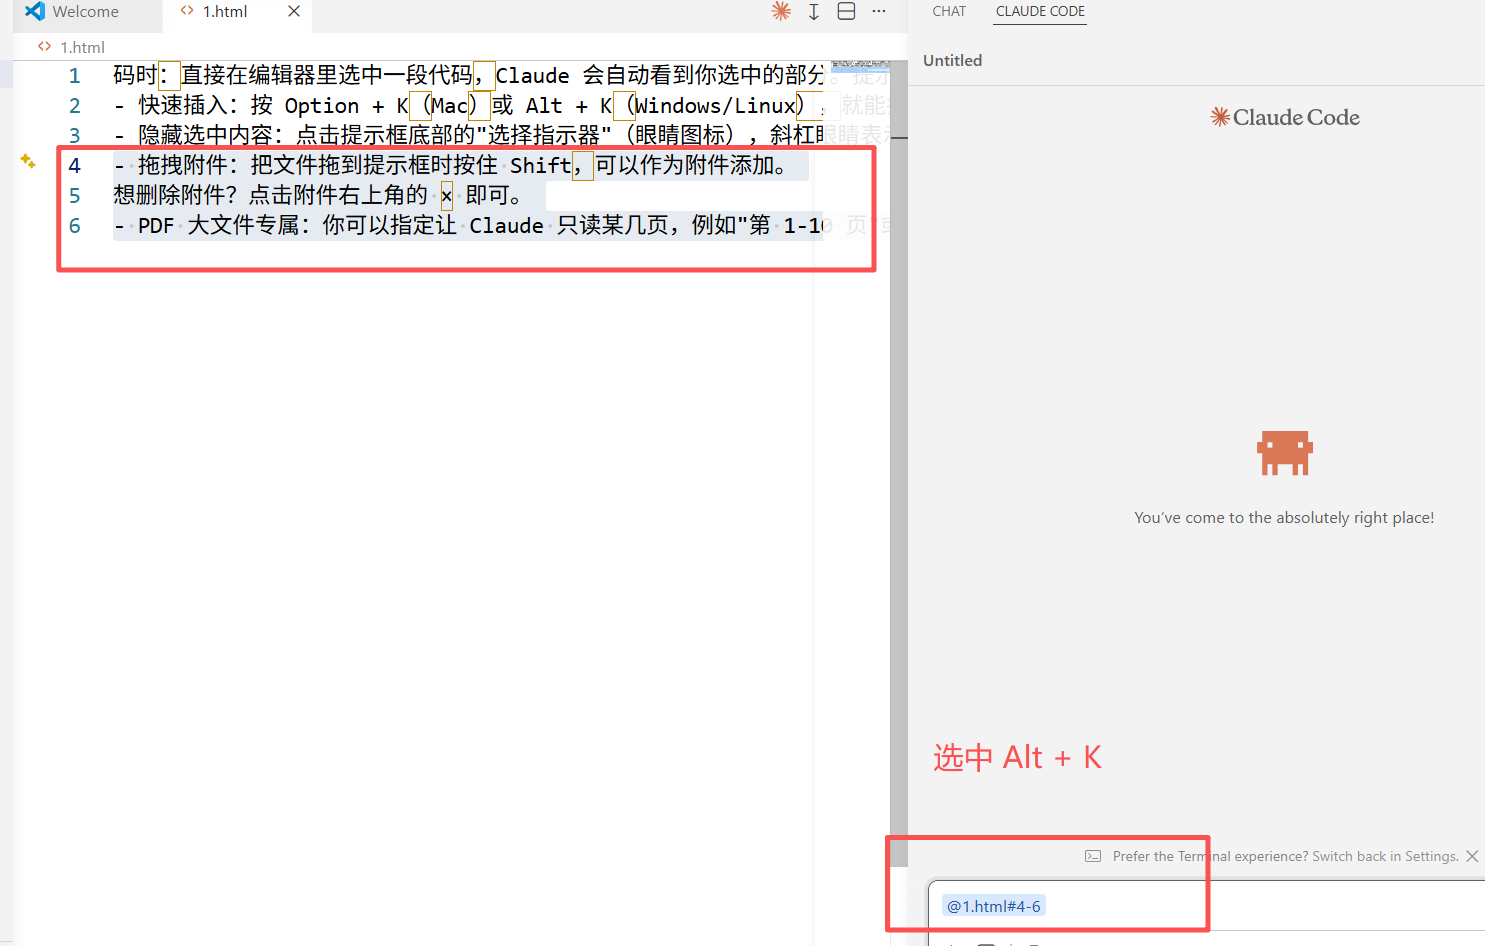
Task: Open Claude Code from the editor toolbar icon
Action: [781, 11]
